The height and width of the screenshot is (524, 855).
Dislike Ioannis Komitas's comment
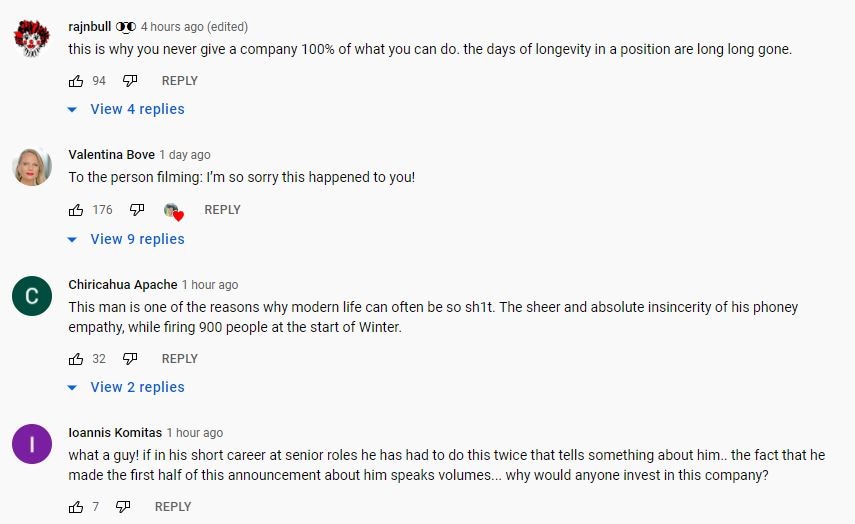[123, 507]
